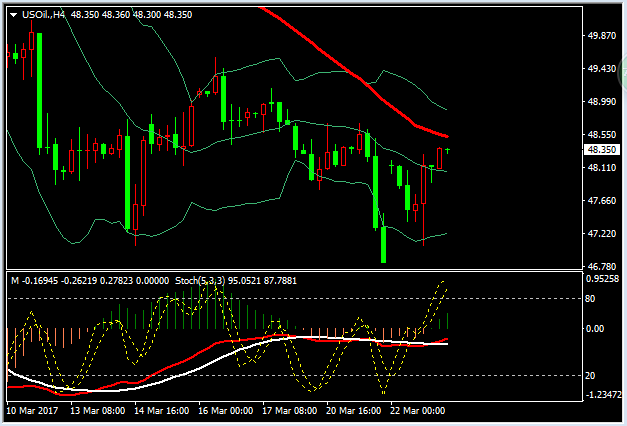
Task: Click the 17 Mar 08:00 time marker
Action: click(x=290, y=411)
